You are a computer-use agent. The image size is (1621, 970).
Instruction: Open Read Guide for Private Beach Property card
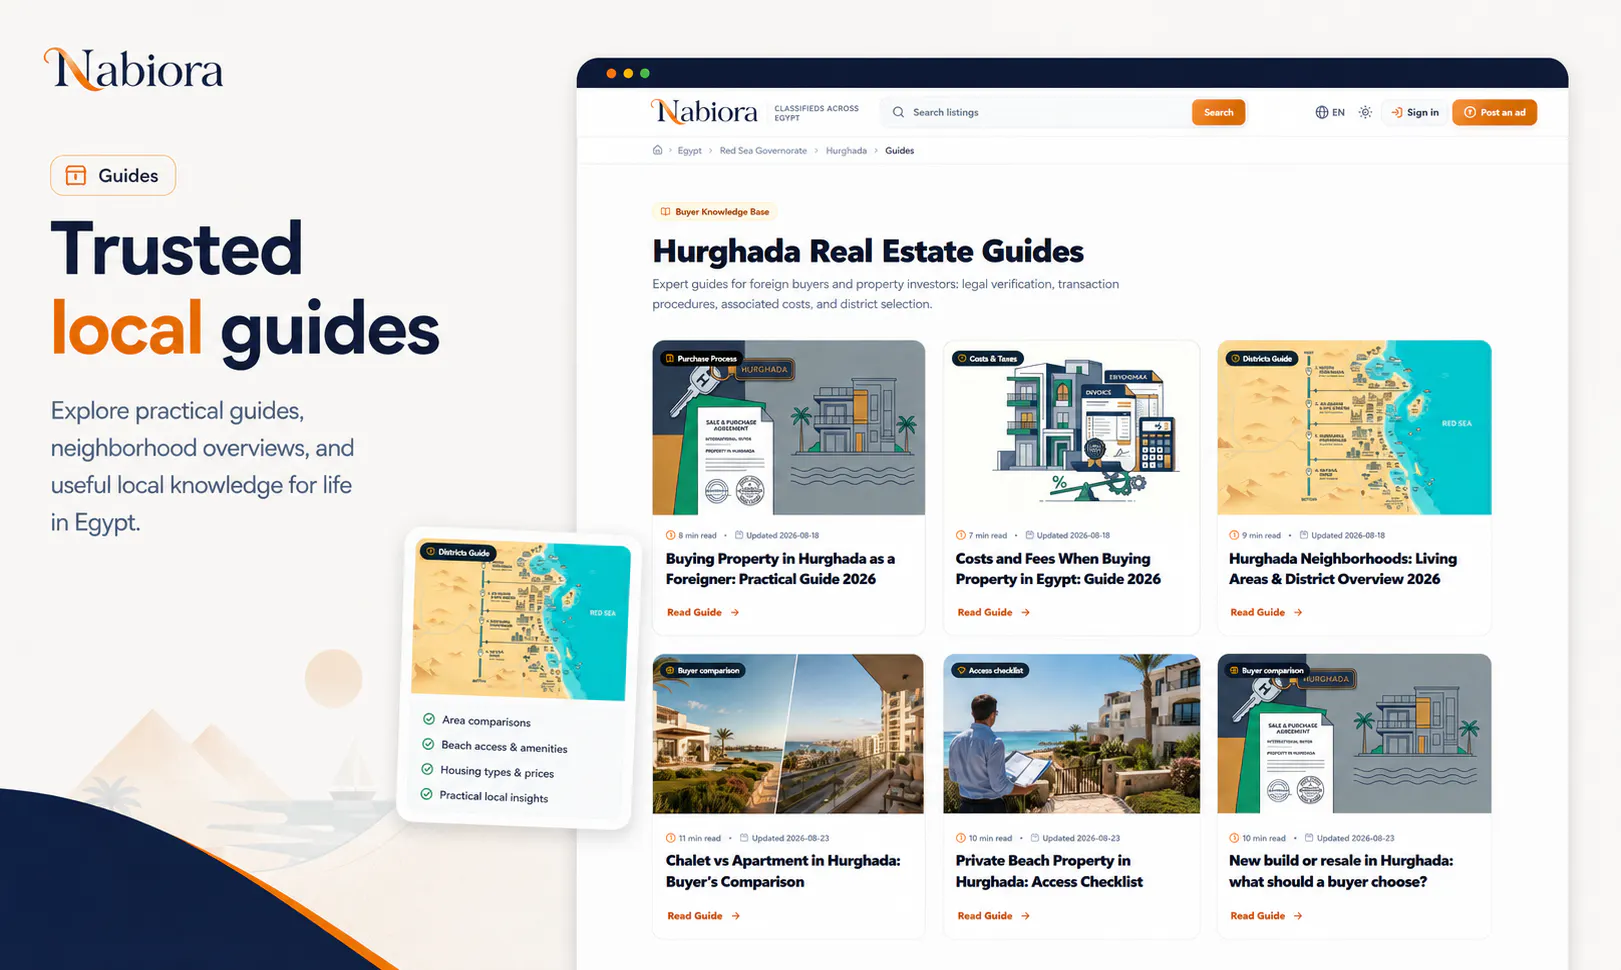click(x=993, y=916)
